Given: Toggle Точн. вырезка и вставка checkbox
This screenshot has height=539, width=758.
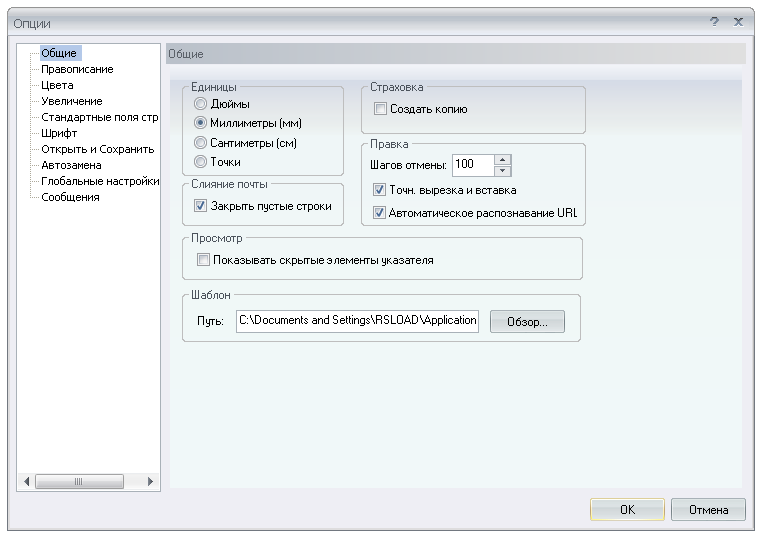Looking at the screenshot, I should (x=380, y=190).
